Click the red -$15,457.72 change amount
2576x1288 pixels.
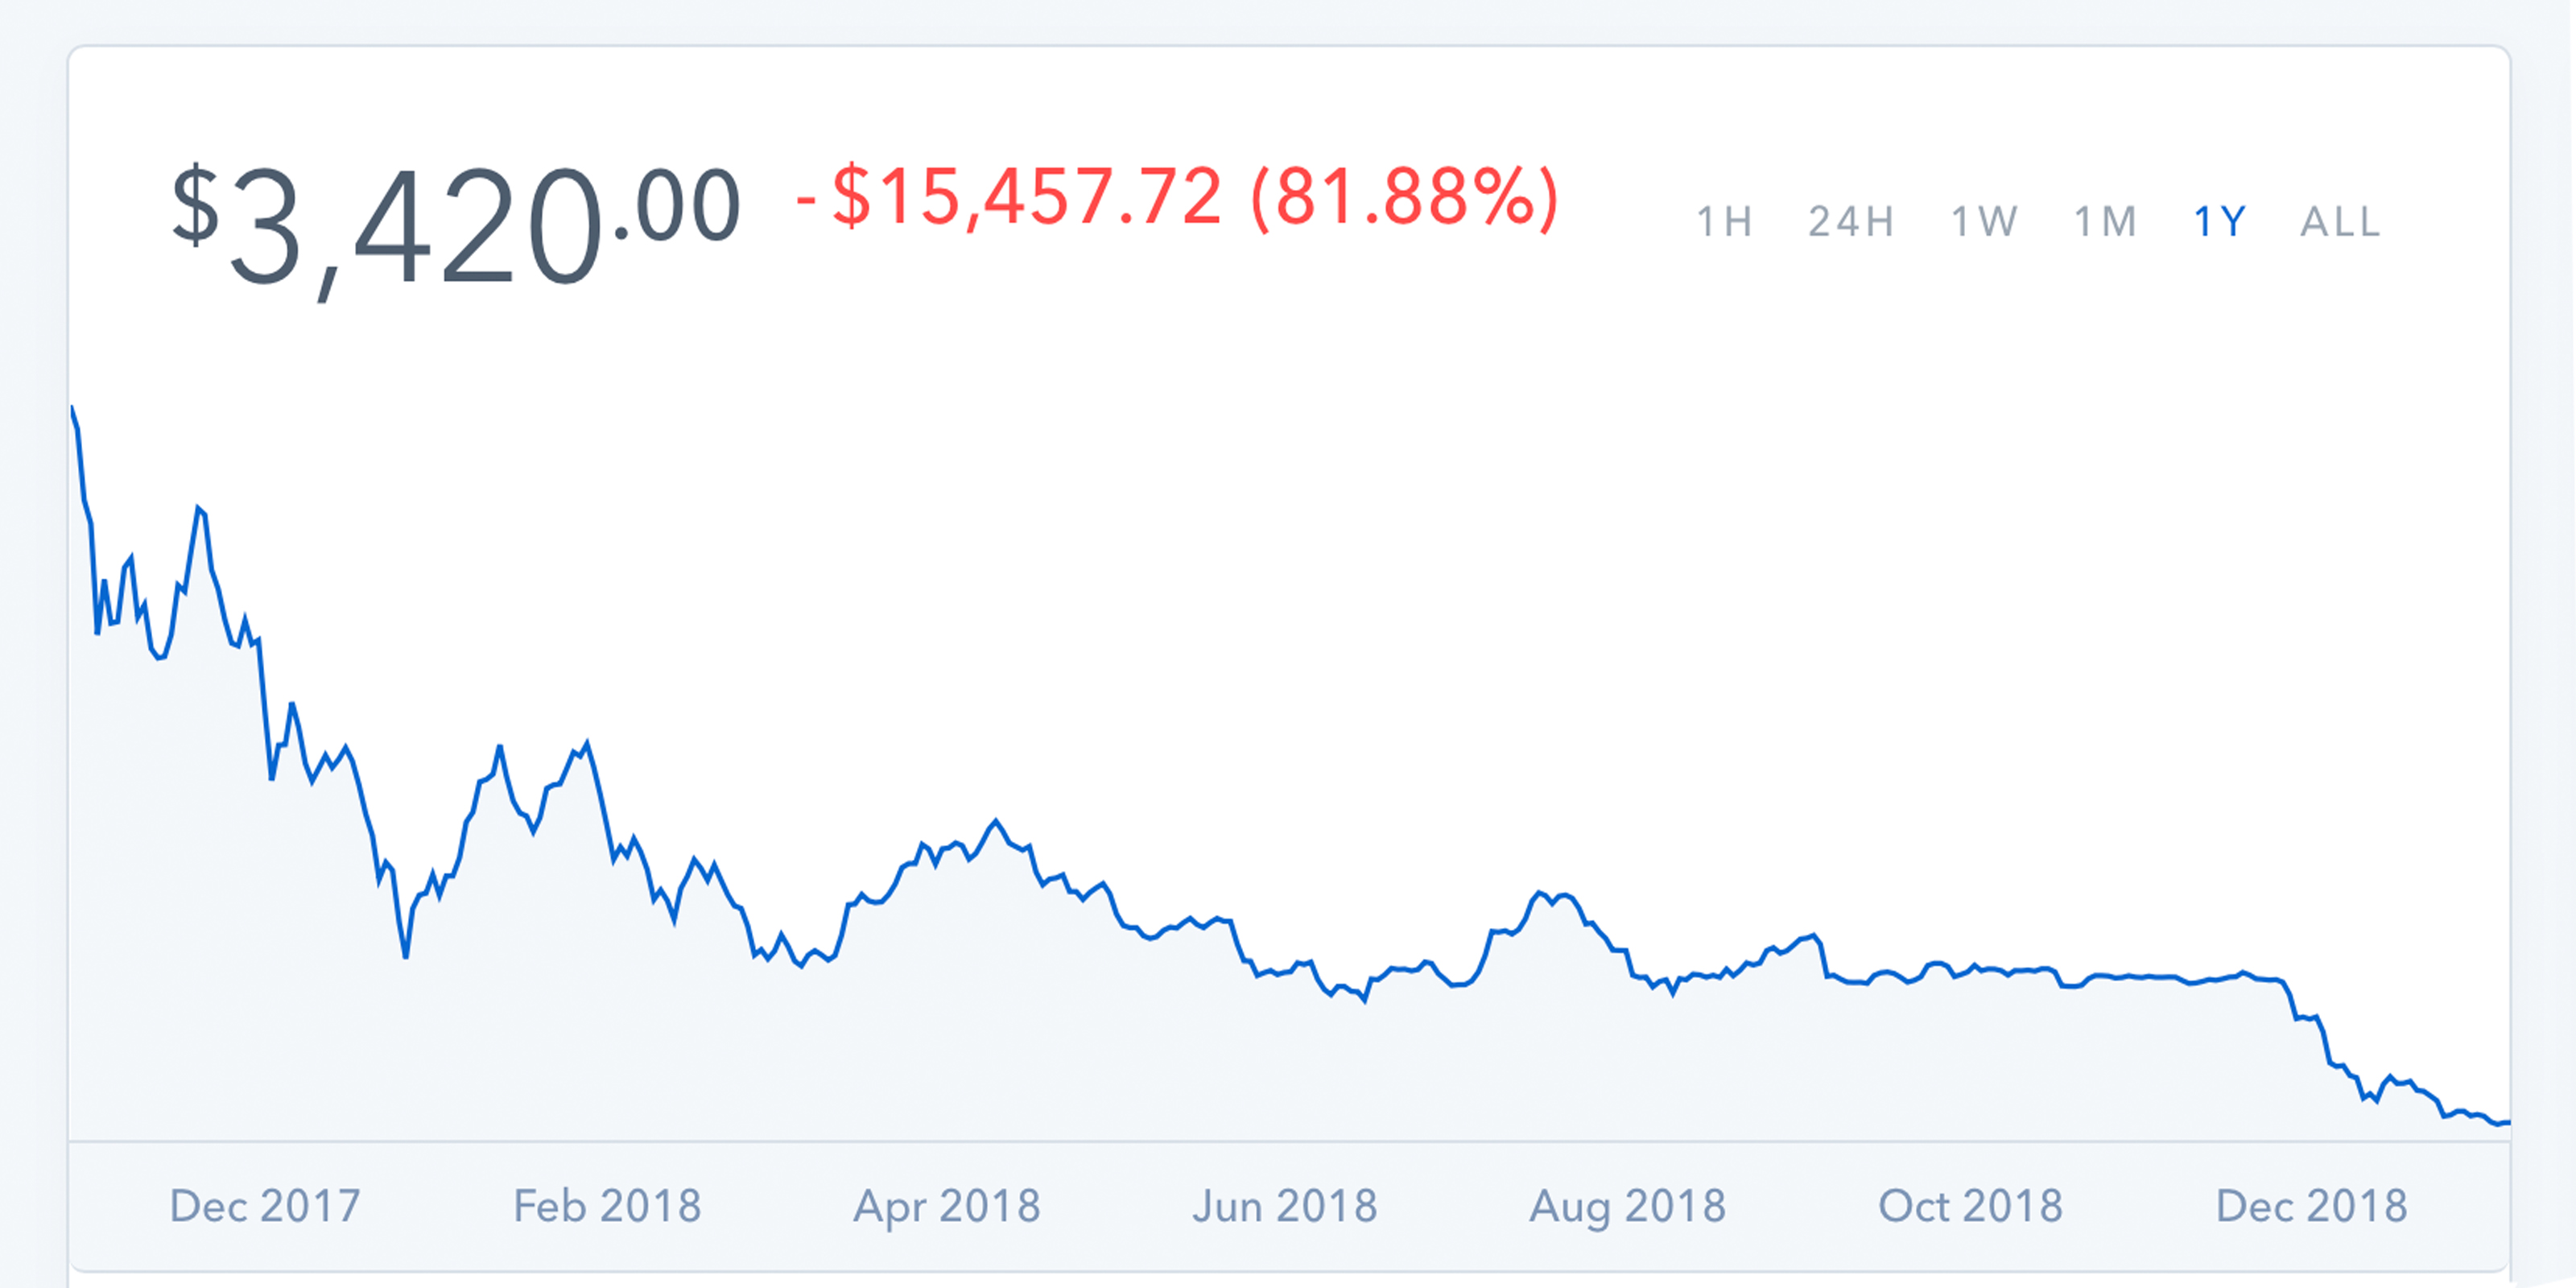[x=1010, y=197]
